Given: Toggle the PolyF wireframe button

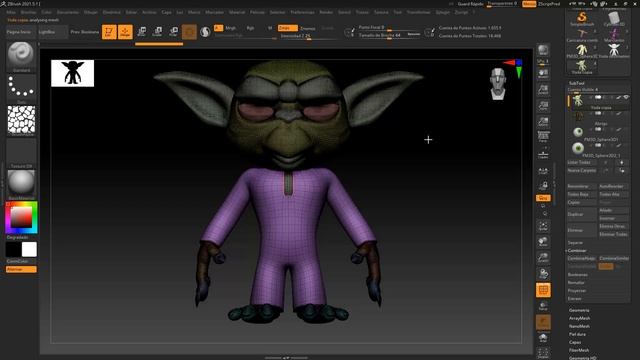Looking at the screenshot, I should pyautogui.click(x=543, y=290).
